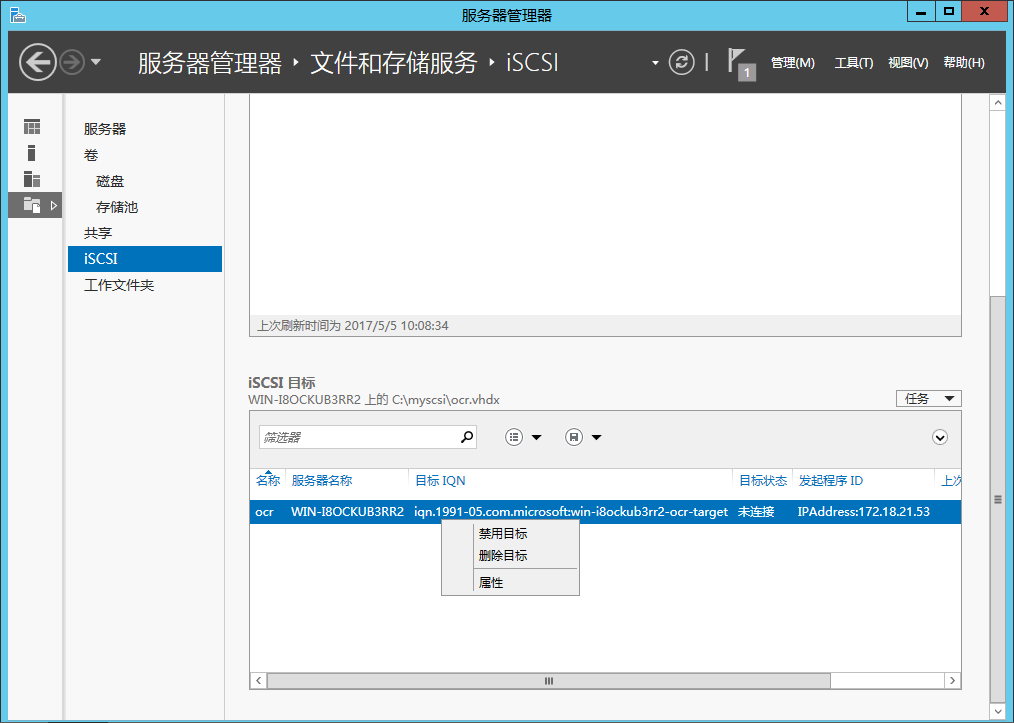This screenshot has width=1014, height=723.
Task: Open the 视图(V) menu
Action: pos(908,63)
